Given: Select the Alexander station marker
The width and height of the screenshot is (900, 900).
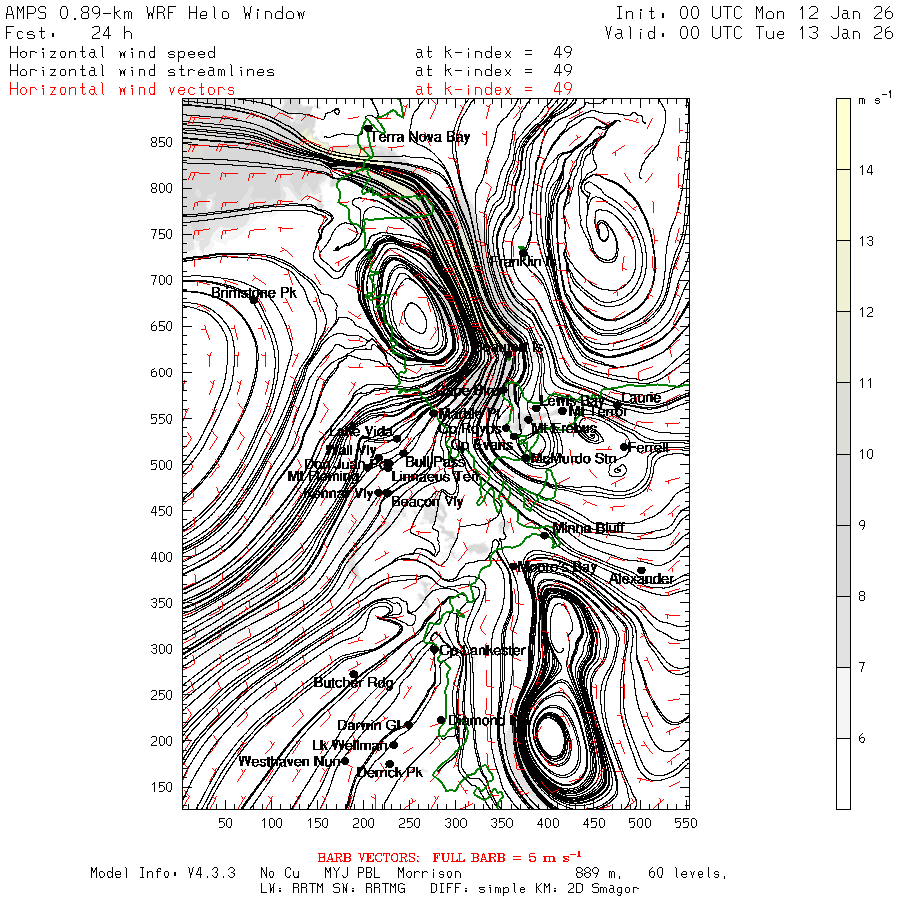Looking at the screenshot, I should tap(641, 571).
